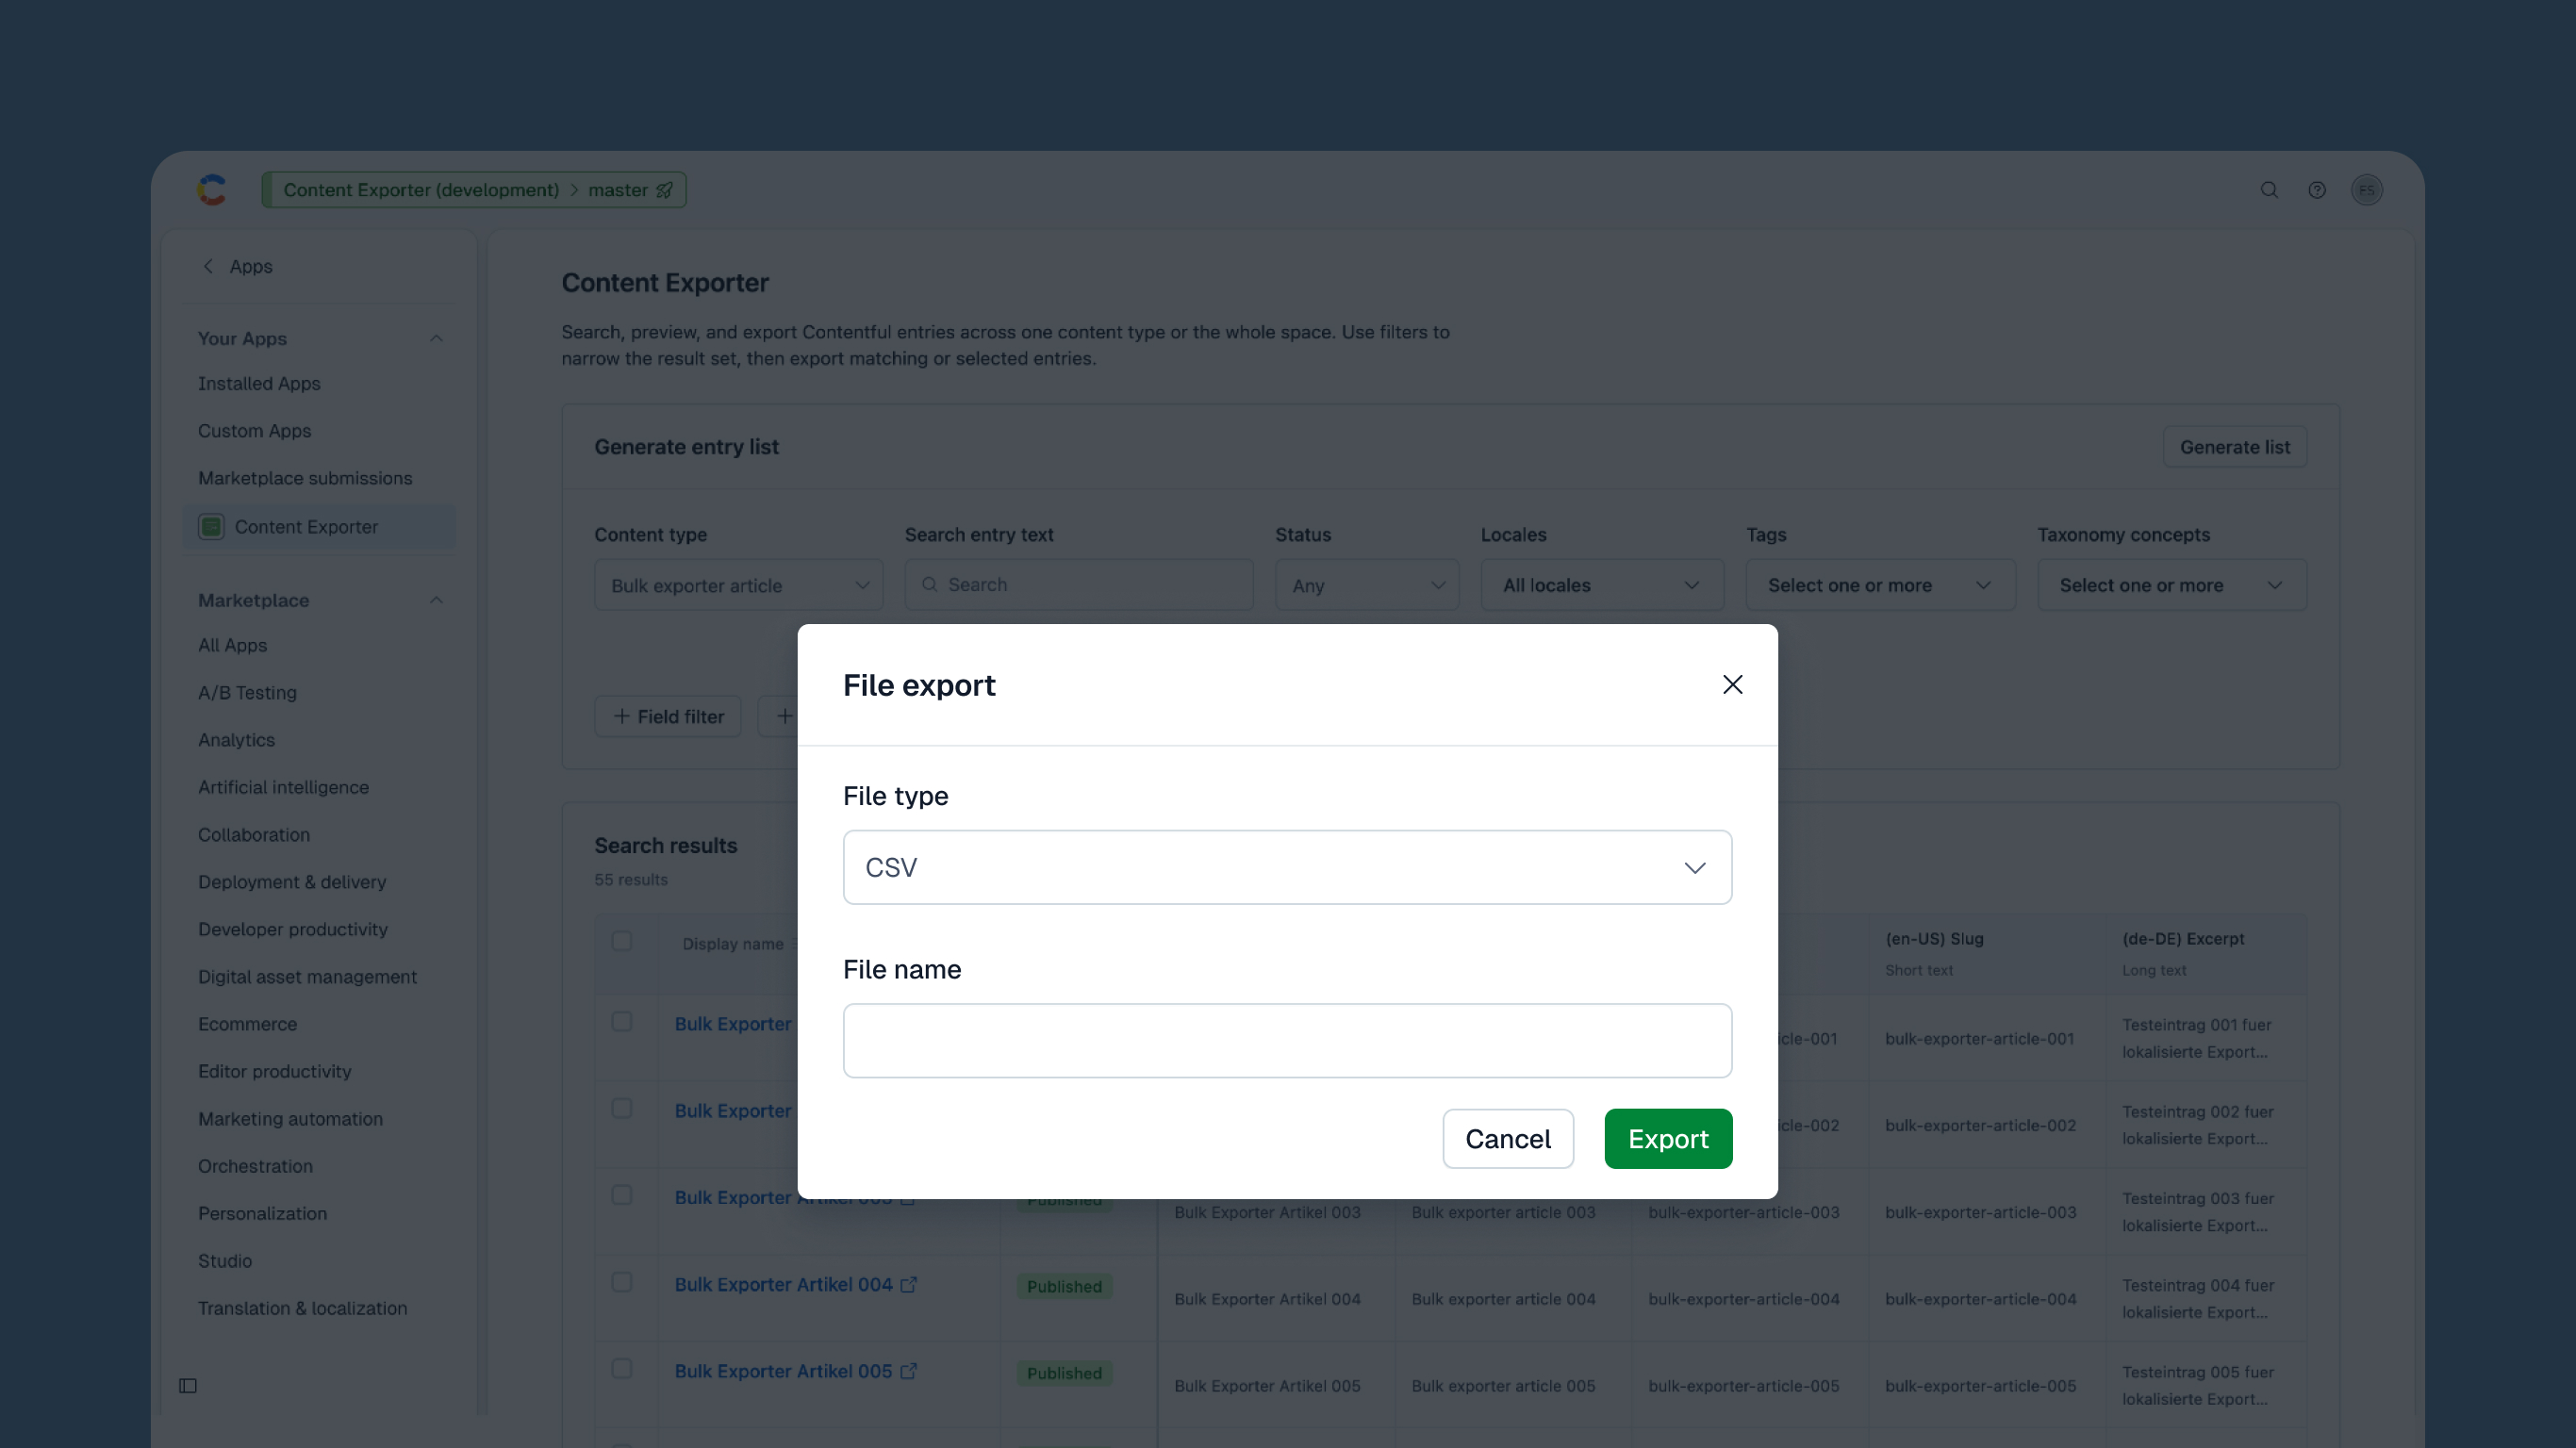Viewport: 2576px width, 1448px height.
Task: Open the Tags multi-select dropdown
Action: pyautogui.click(x=1879, y=585)
